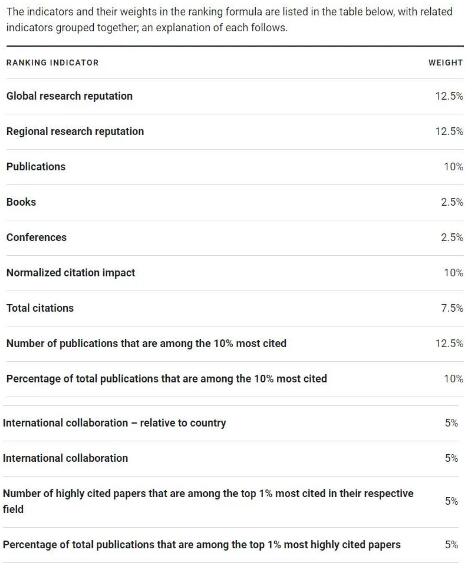Image resolution: width=475 pixels, height=571 pixels.
Task: Click the 7.5% weight for Total citations
Action: pos(452,308)
